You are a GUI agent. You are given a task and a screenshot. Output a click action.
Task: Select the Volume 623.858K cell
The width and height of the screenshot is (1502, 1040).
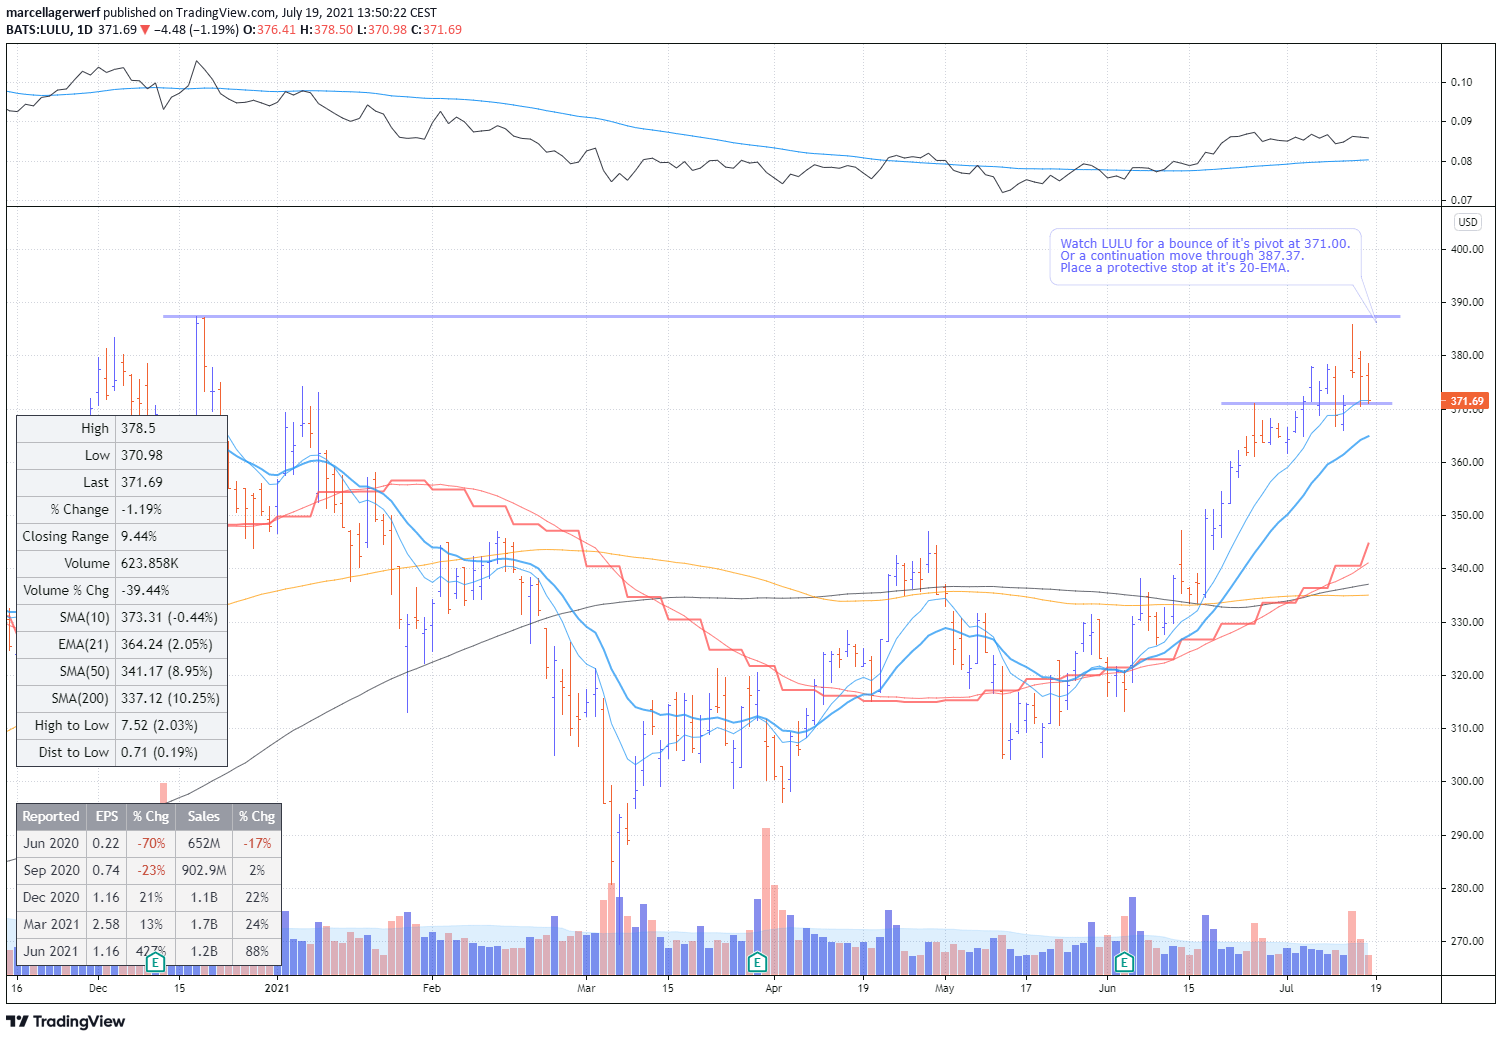171,563
